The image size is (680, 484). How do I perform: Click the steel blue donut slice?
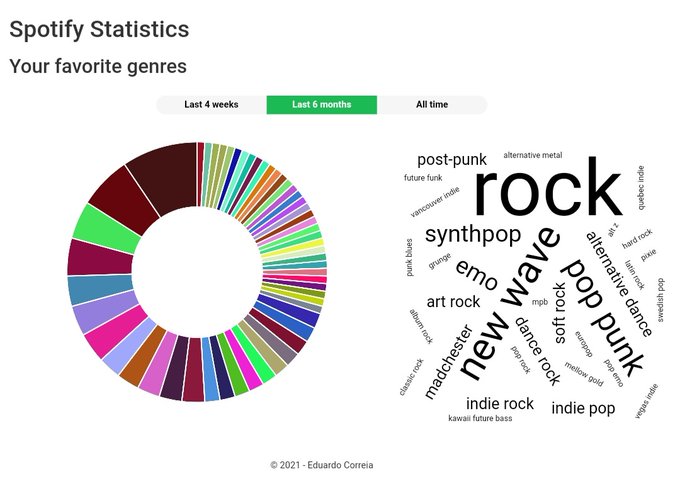pos(99,289)
